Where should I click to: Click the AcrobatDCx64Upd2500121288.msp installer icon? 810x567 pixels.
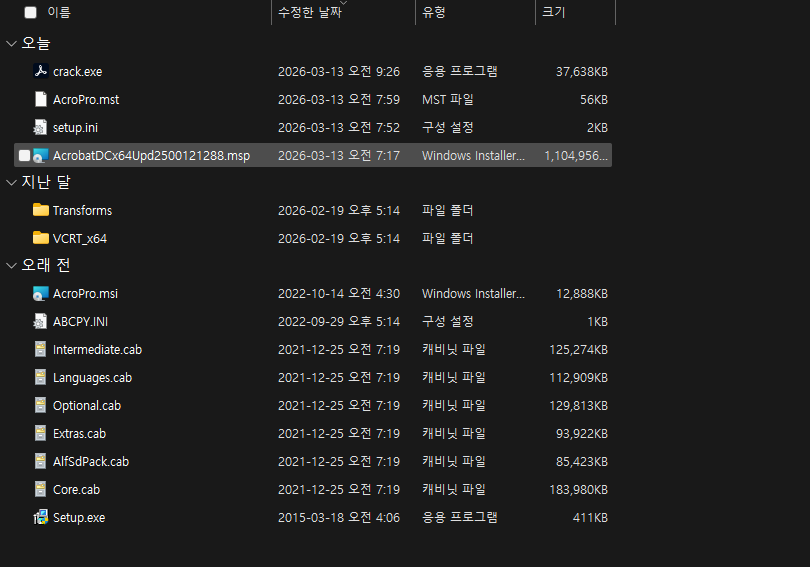(40, 155)
